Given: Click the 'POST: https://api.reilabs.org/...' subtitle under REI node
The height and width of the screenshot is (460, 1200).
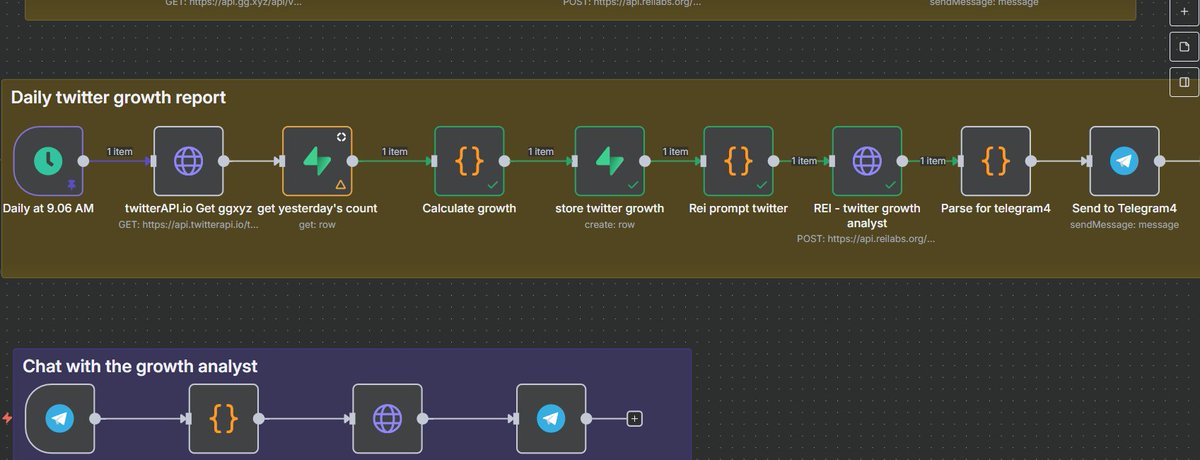Looking at the screenshot, I should (x=868, y=240).
